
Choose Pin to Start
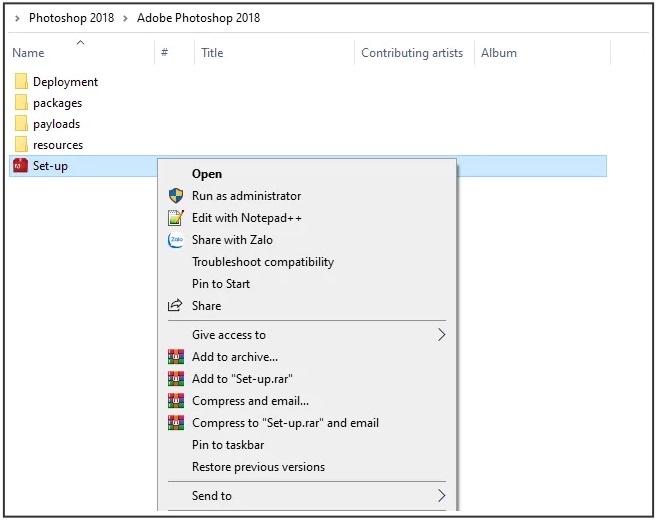pyautogui.click(x=221, y=284)
